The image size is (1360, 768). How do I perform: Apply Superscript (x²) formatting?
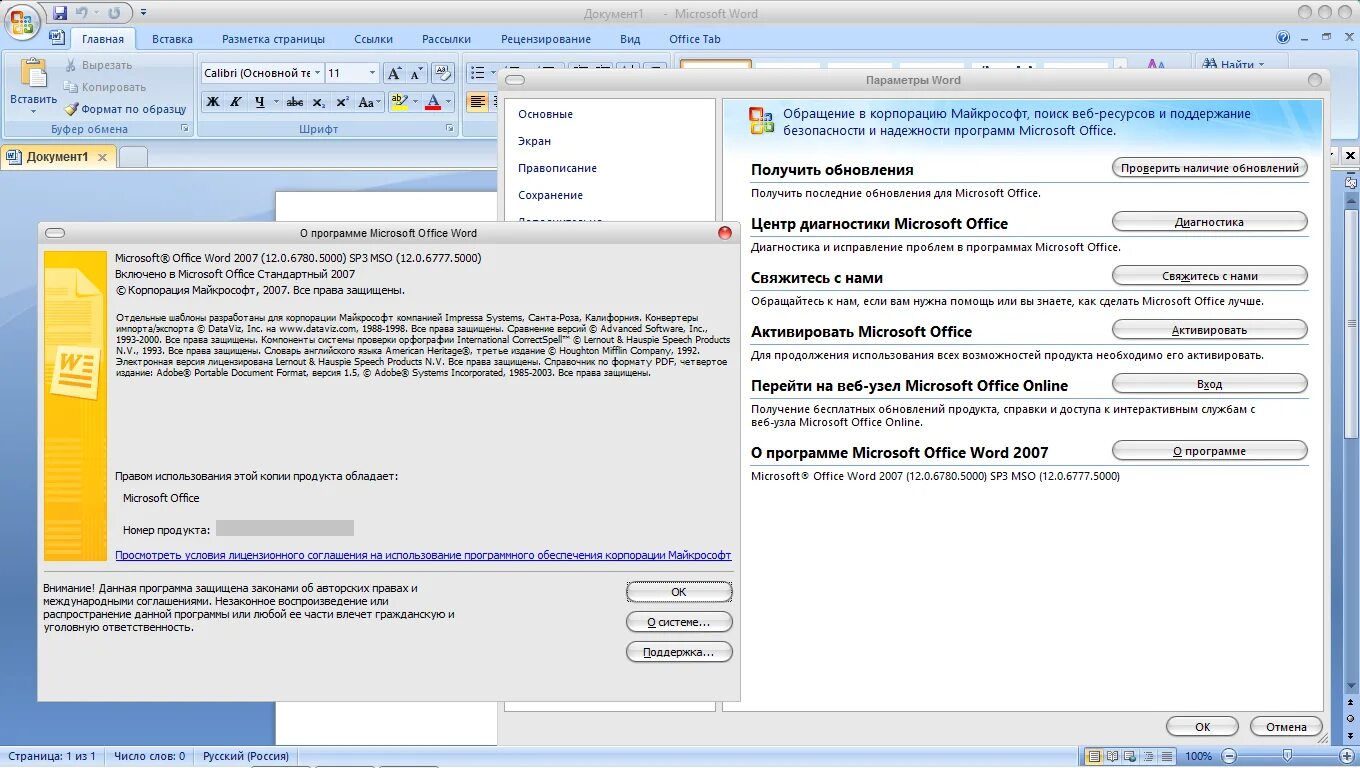[342, 102]
